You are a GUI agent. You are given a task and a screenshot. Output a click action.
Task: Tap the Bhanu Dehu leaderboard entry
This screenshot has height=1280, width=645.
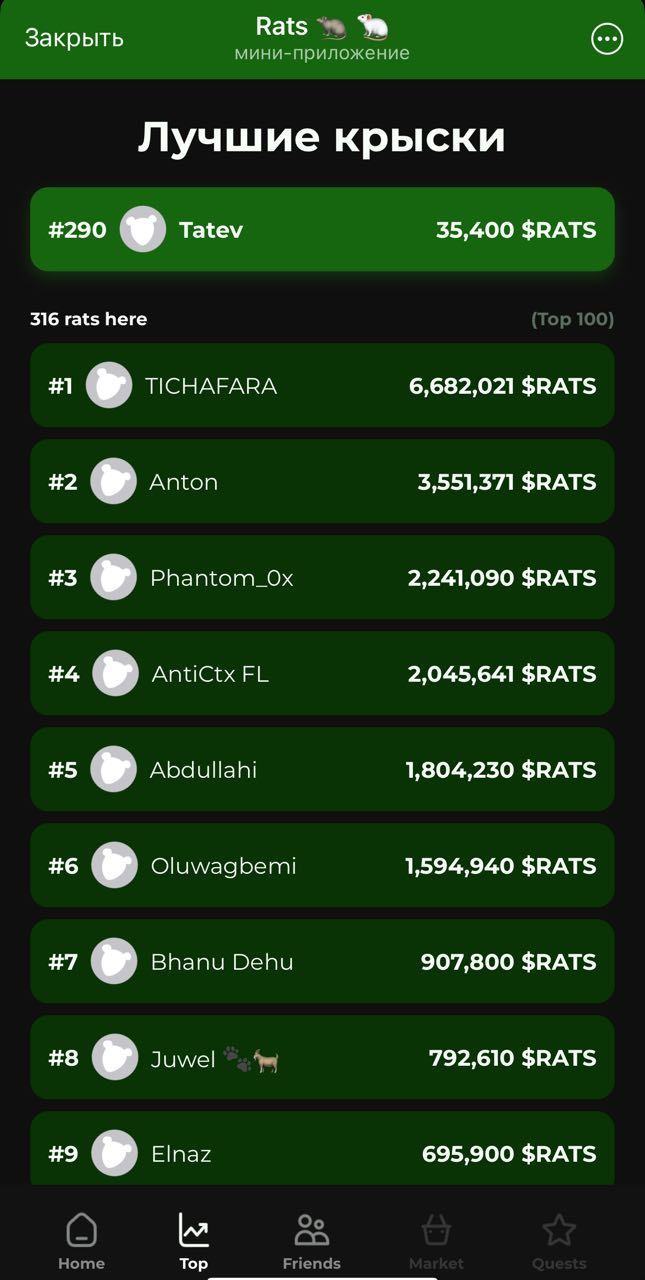pyautogui.click(x=322, y=962)
